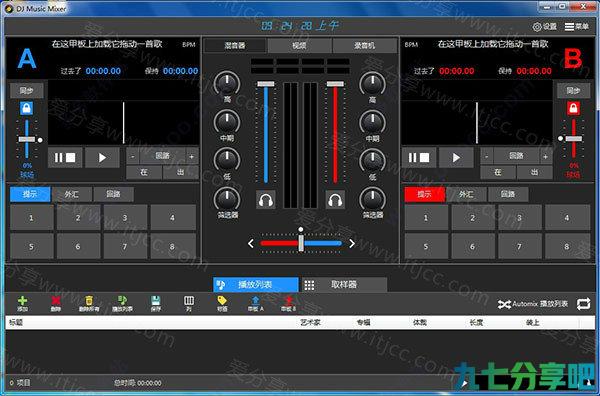The height and width of the screenshot is (396, 600).
Task: Open the playlist (播放列表) music-note toolbar icon
Action: tap(122, 301)
